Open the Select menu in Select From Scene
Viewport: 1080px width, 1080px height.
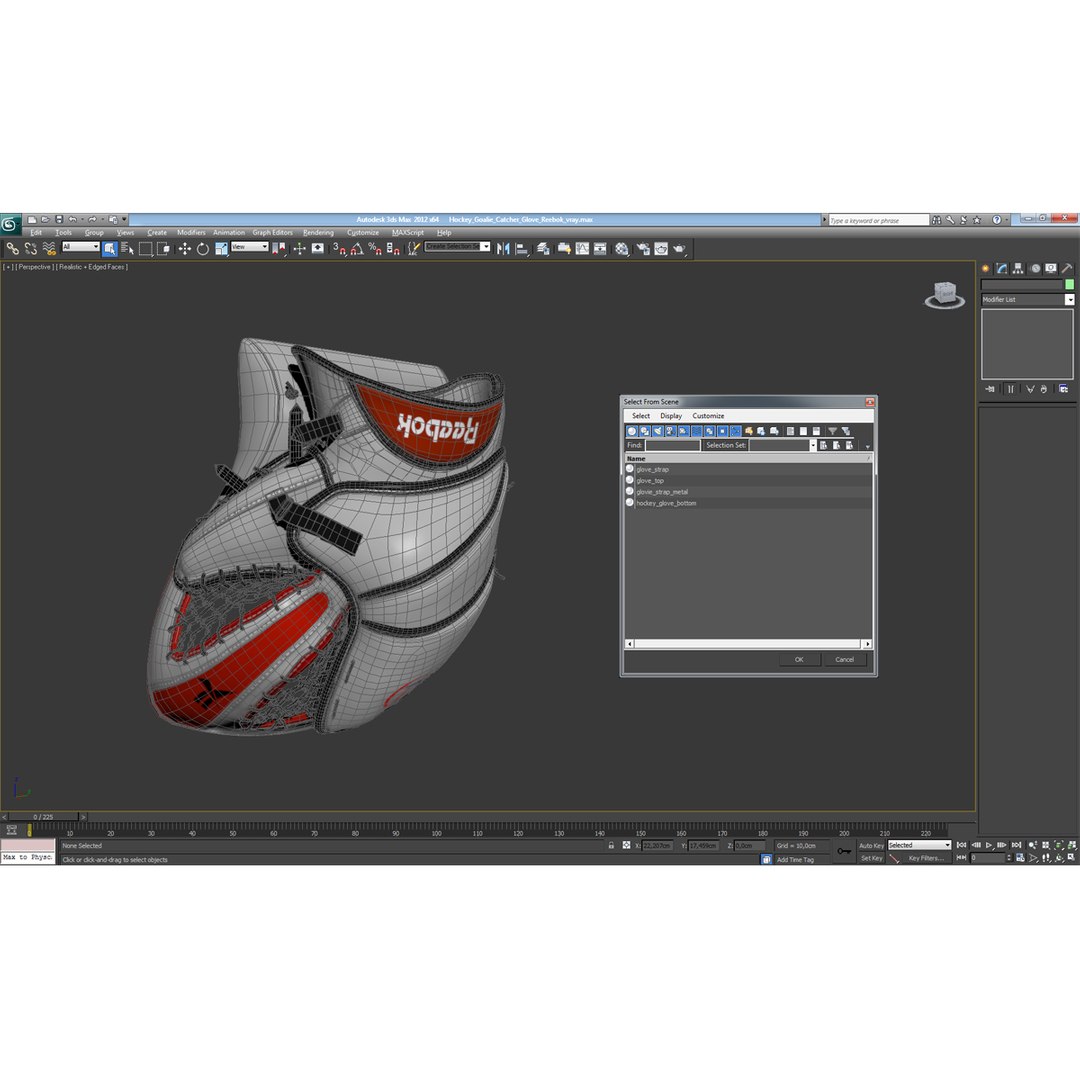[641, 416]
